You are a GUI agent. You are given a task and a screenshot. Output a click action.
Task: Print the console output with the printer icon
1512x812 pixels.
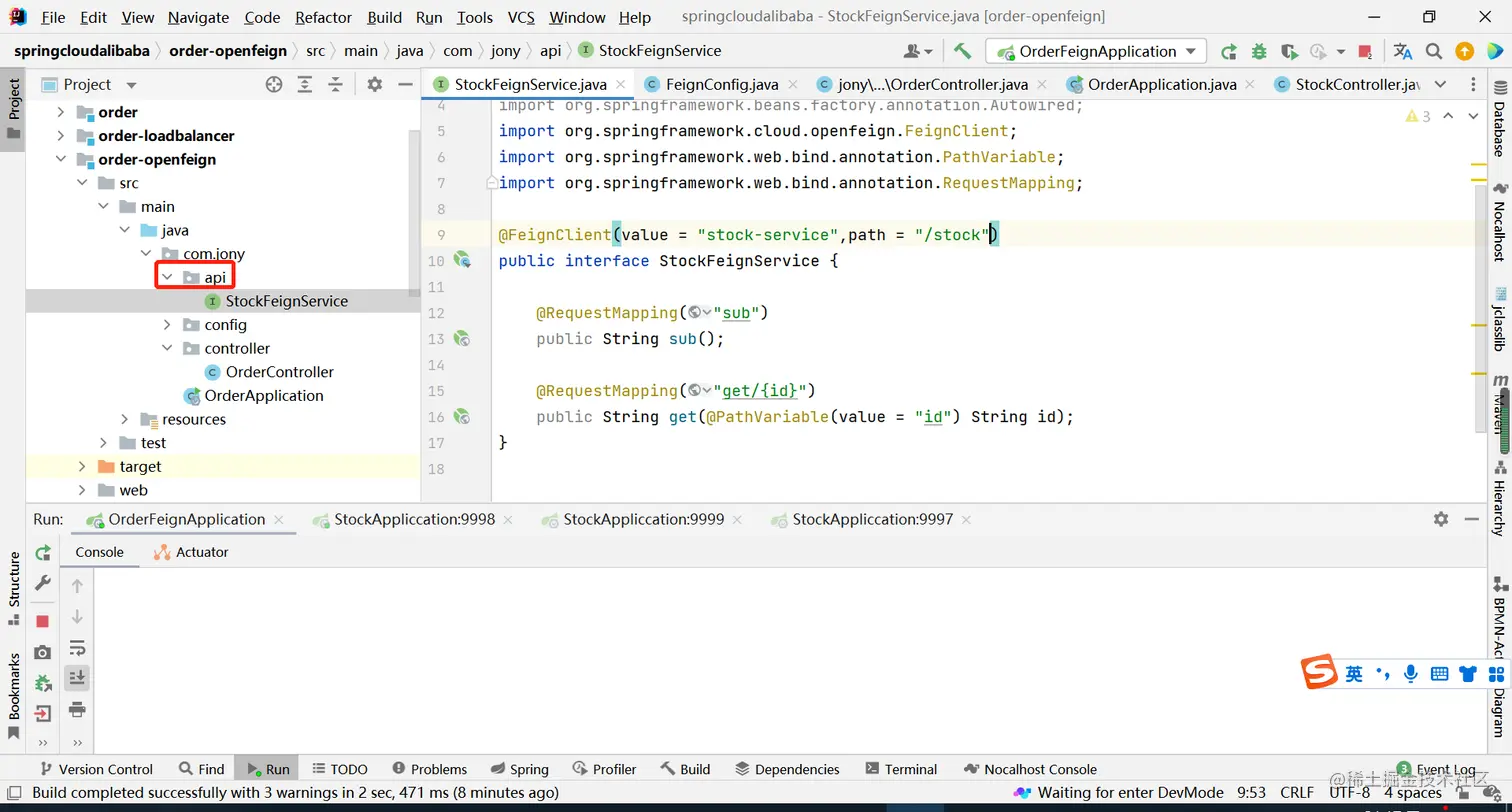click(x=77, y=709)
